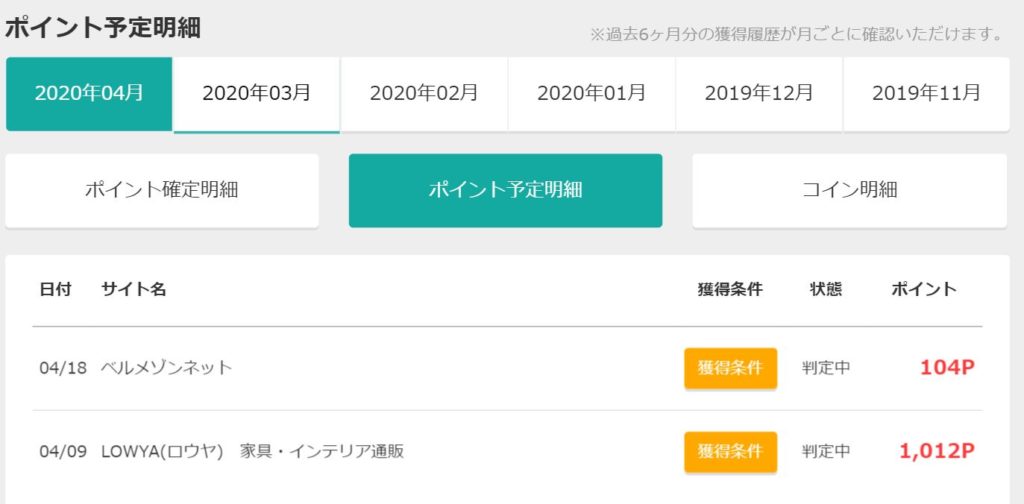This screenshot has height=504, width=1024.
Task: Click the 104P point value
Action: coord(947,368)
